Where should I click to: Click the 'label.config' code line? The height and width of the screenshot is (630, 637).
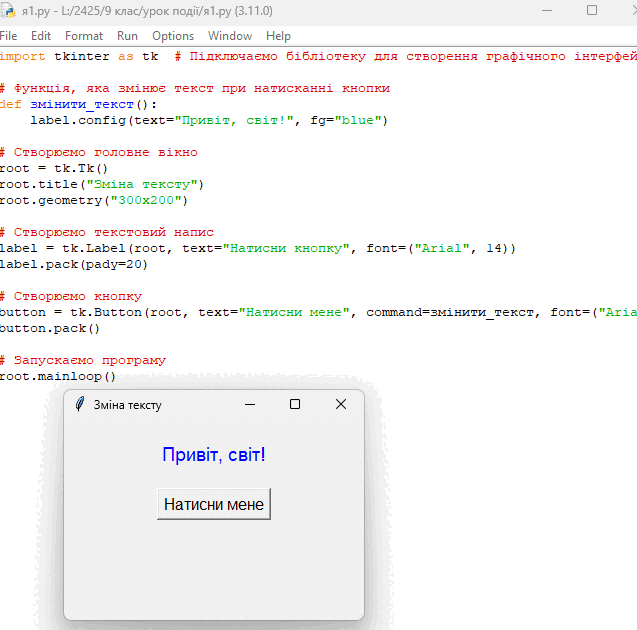(x=209, y=120)
